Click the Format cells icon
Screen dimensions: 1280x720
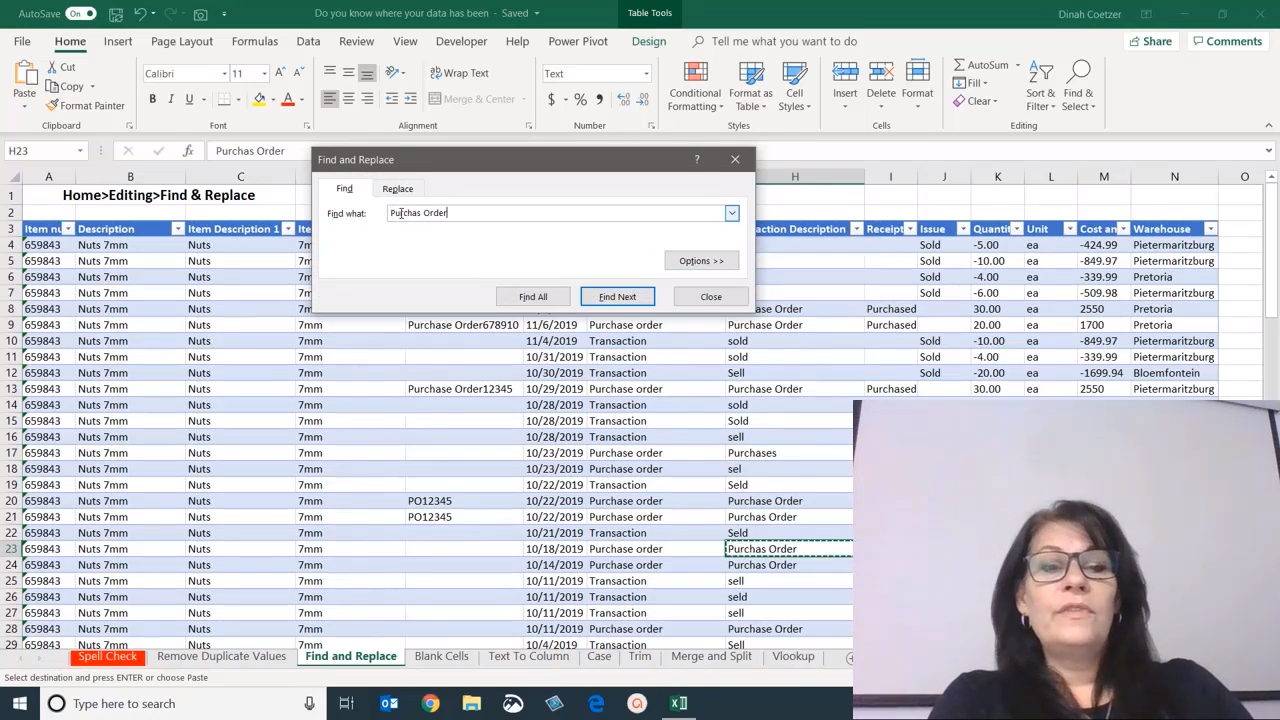point(917,72)
